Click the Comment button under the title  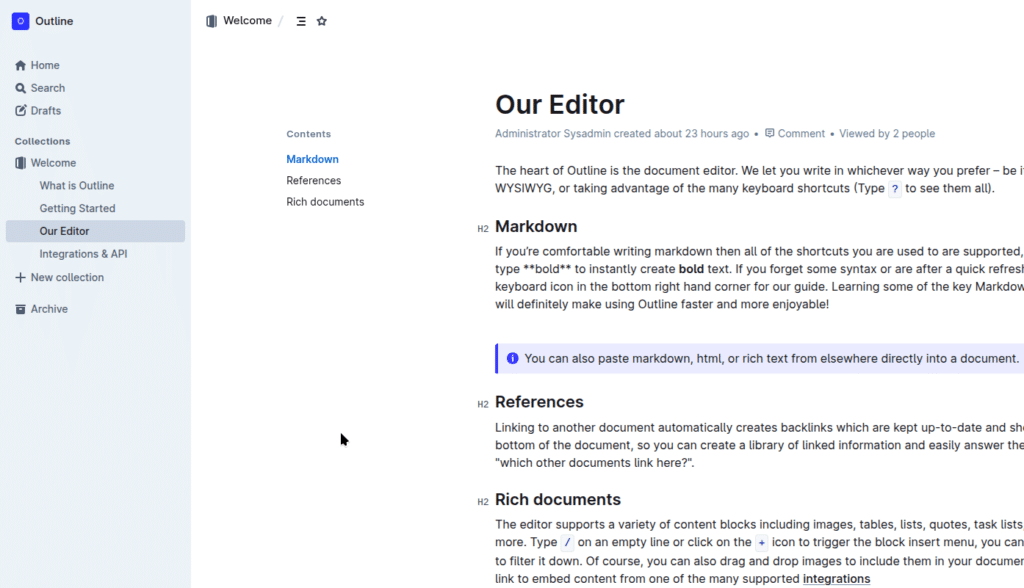click(x=795, y=134)
